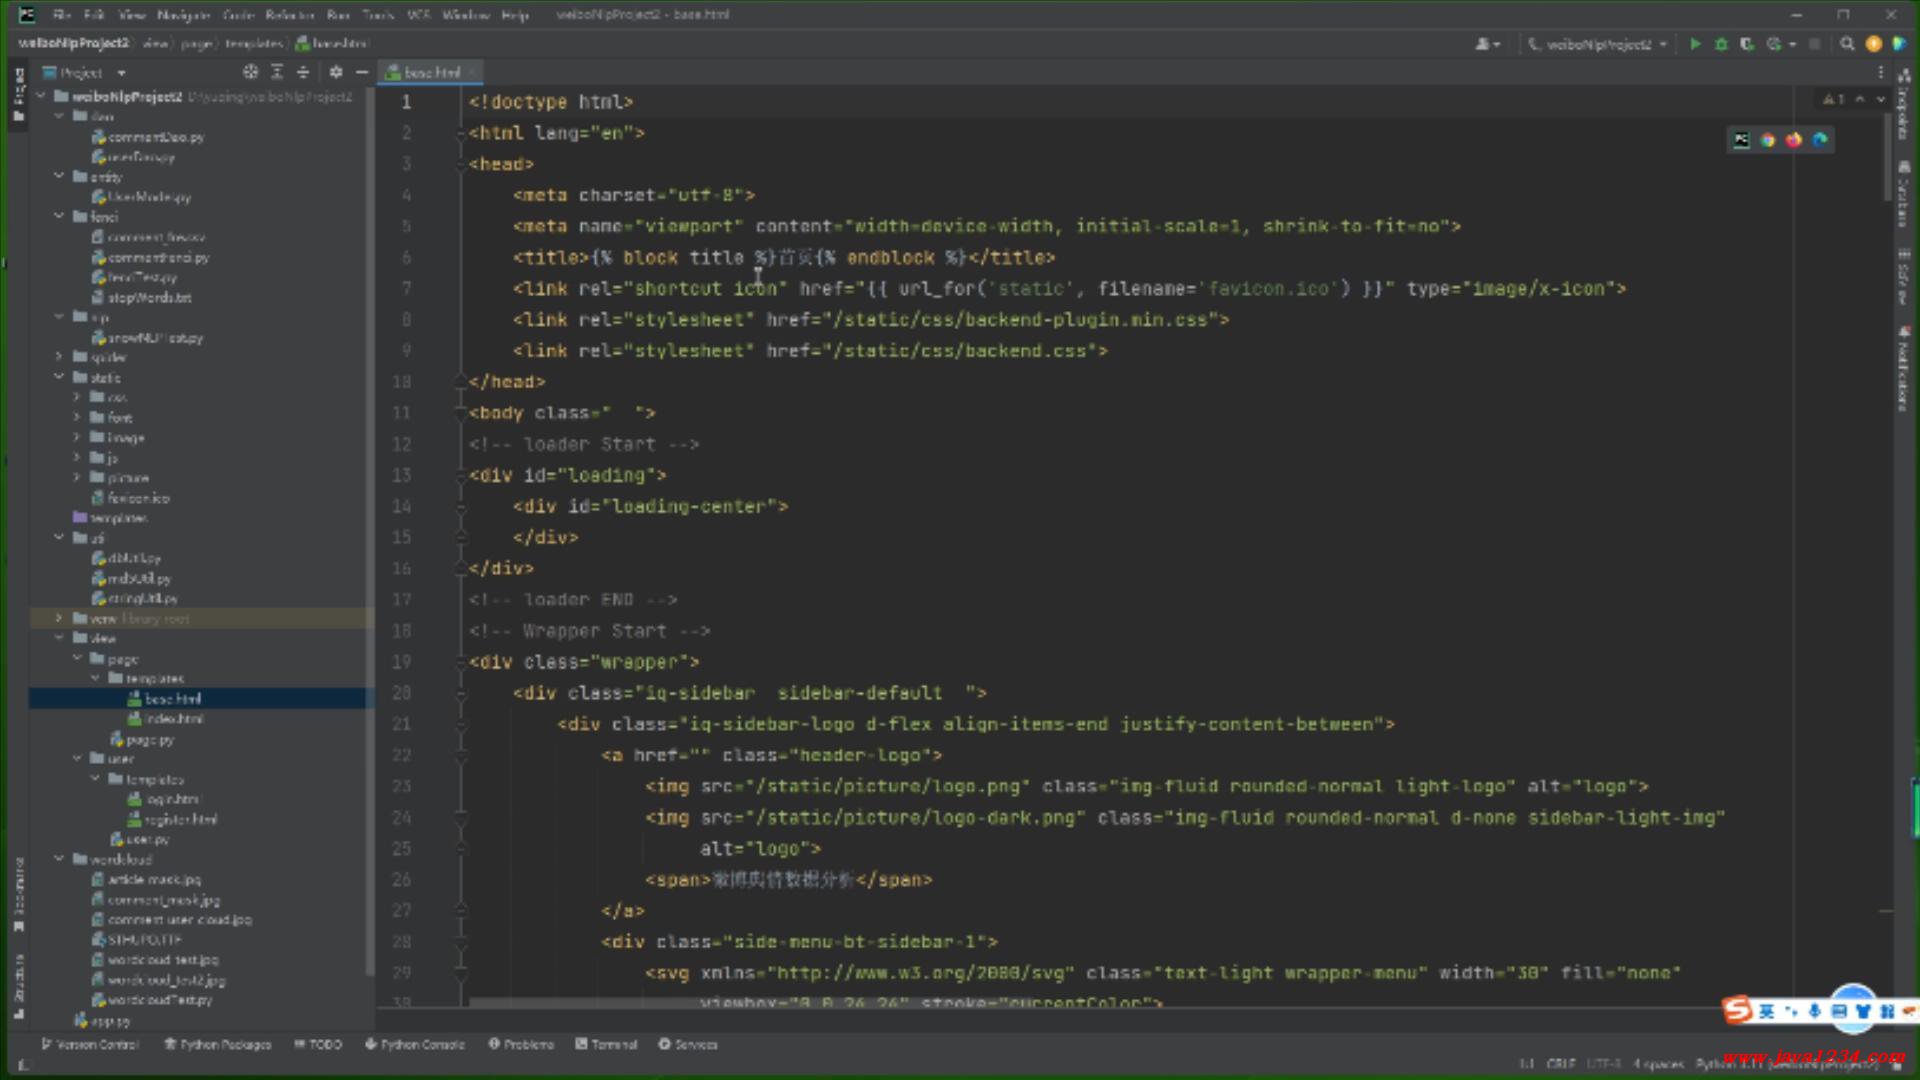
Task: Toggle the quick-access tool window button in the status bar corner
Action: pyautogui.click(x=22, y=1064)
